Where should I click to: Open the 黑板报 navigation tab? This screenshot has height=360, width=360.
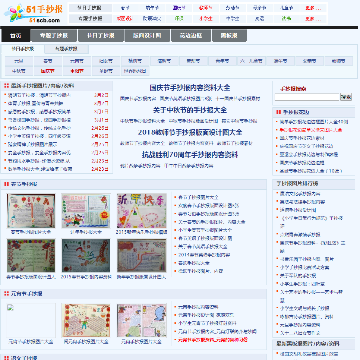[x=229, y=36]
